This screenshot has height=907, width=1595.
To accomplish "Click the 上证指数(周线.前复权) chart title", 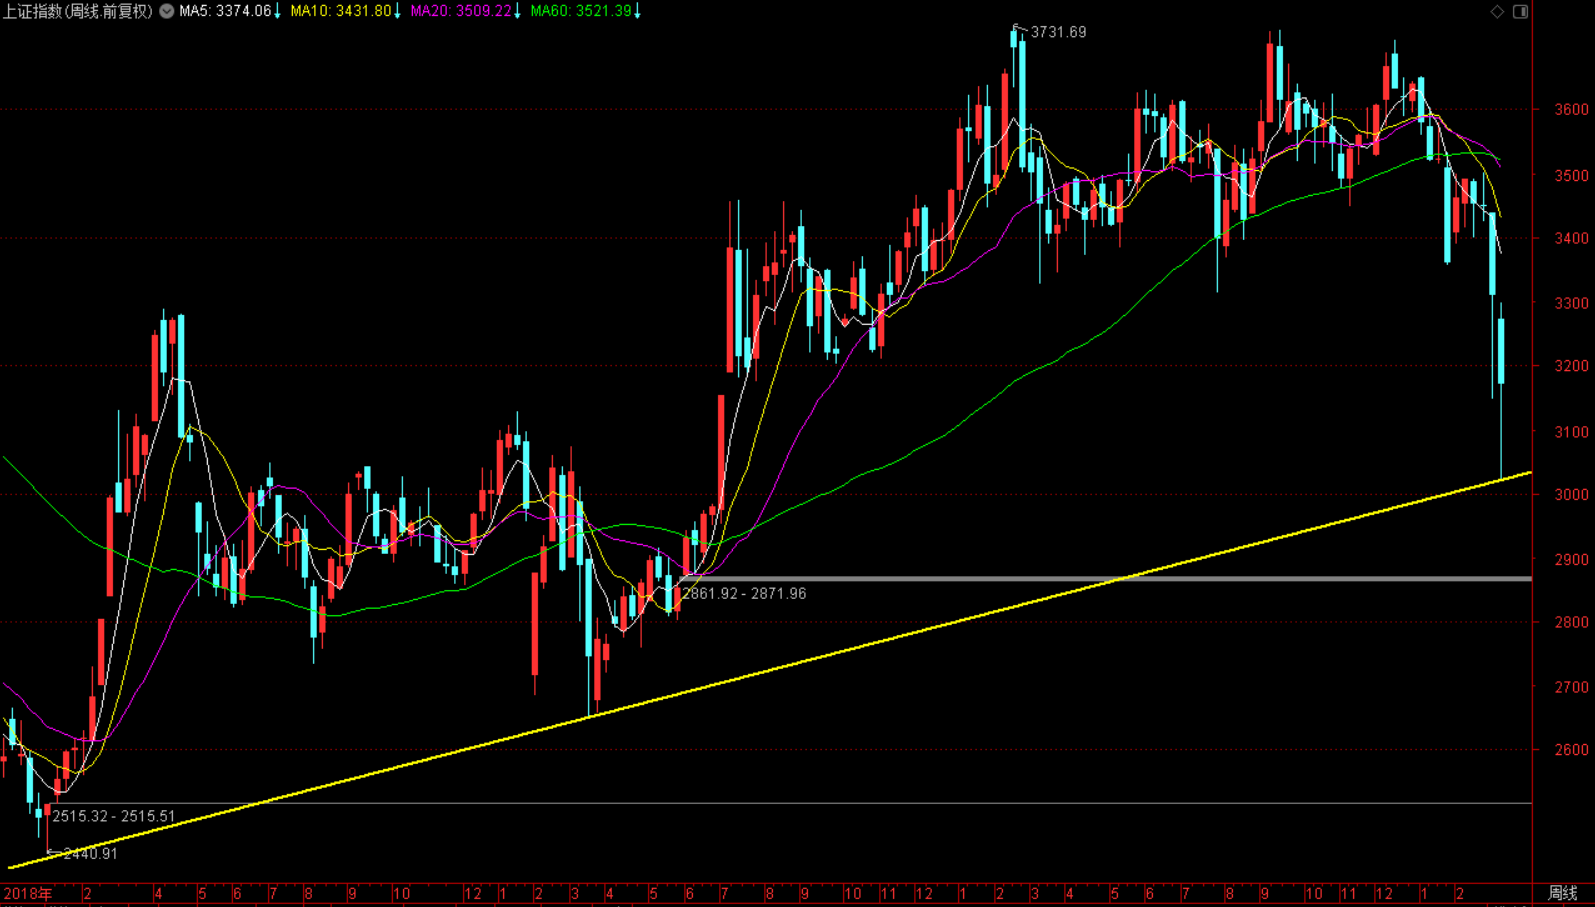I will coord(78,11).
